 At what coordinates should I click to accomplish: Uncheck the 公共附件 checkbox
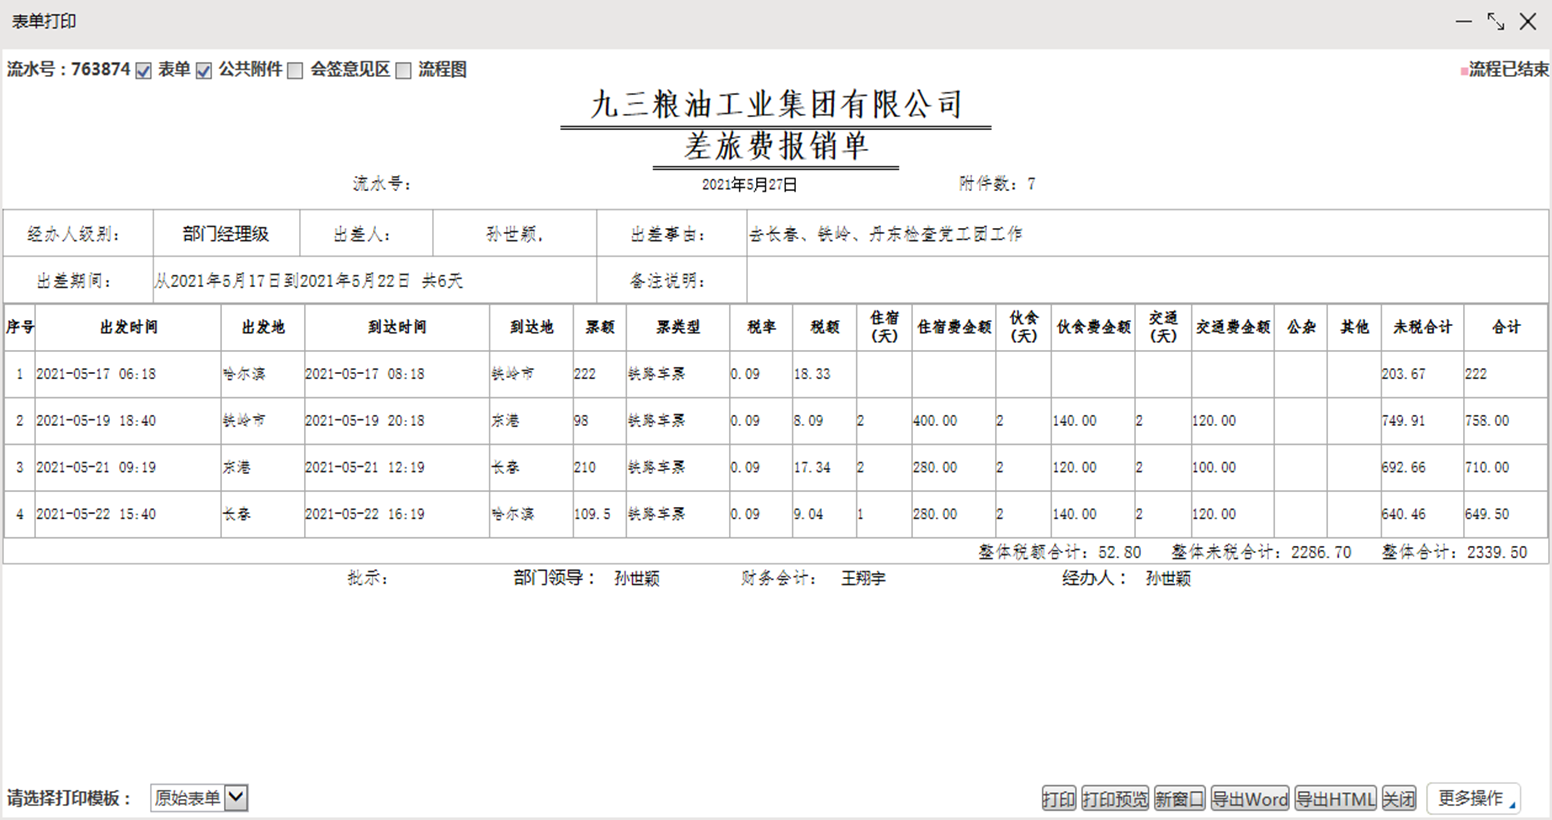[204, 70]
